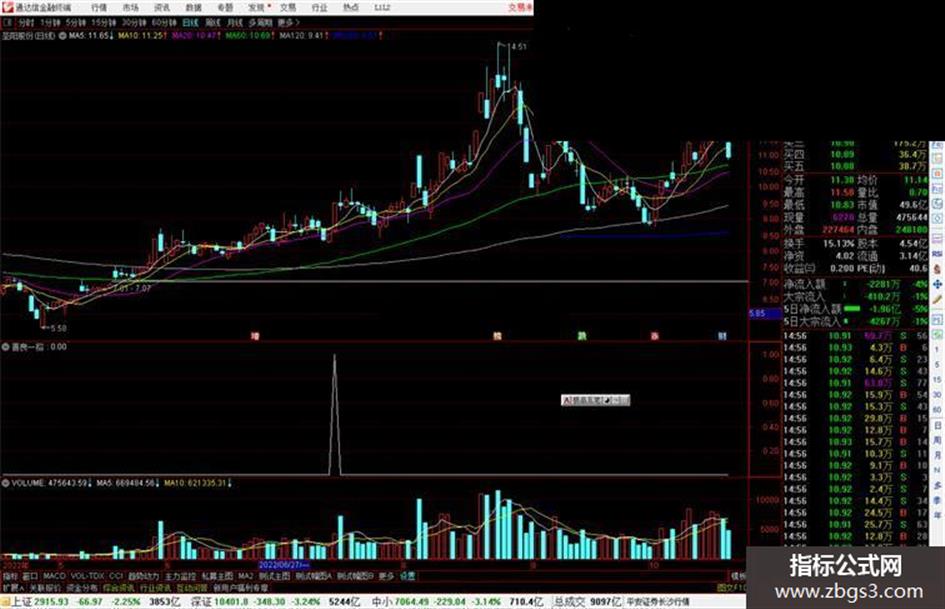Open the 数据 menu
The height and width of the screenshot is (609, 945).
coord(193,7)
